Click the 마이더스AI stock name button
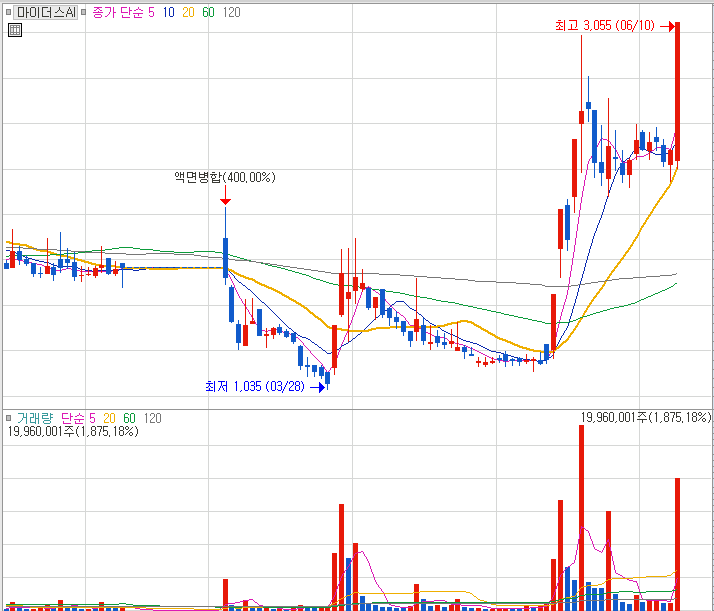The image size is (714, 611). (x=46, y=12)
